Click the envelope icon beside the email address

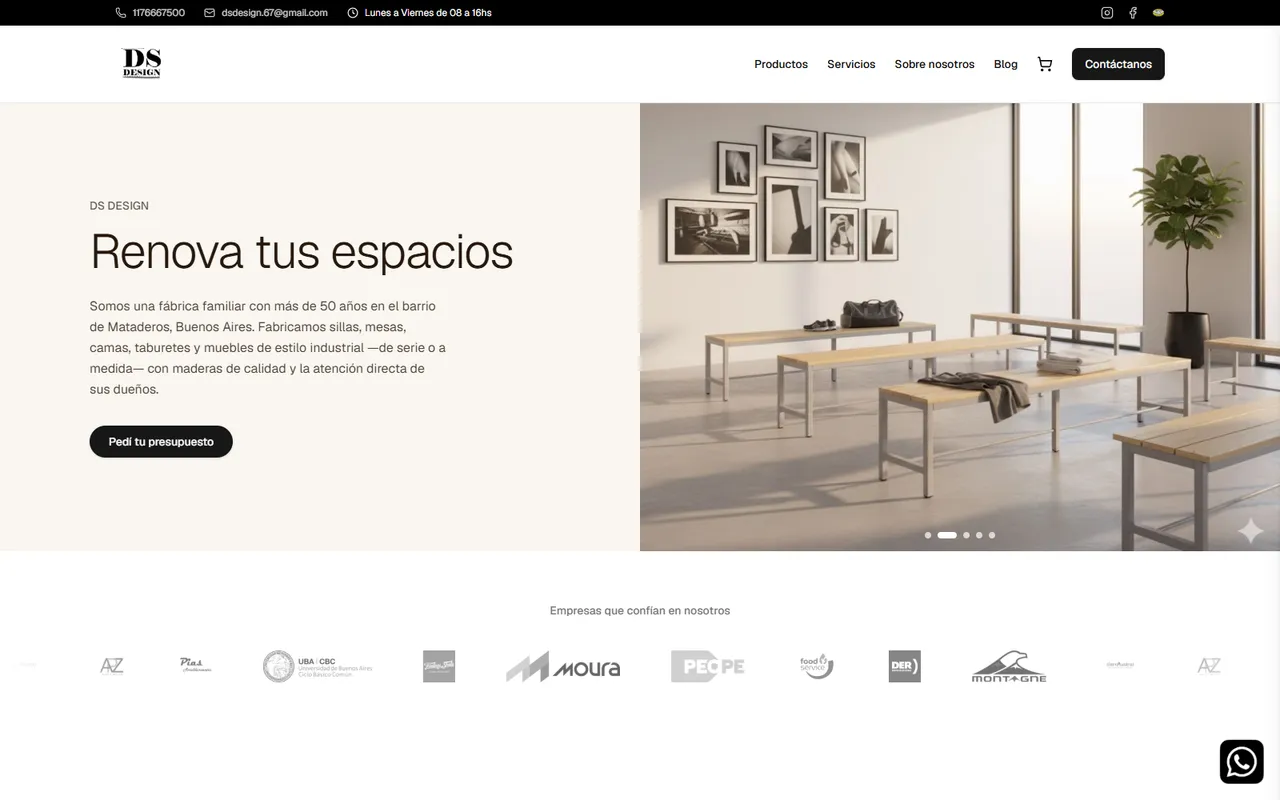point(209,13)
